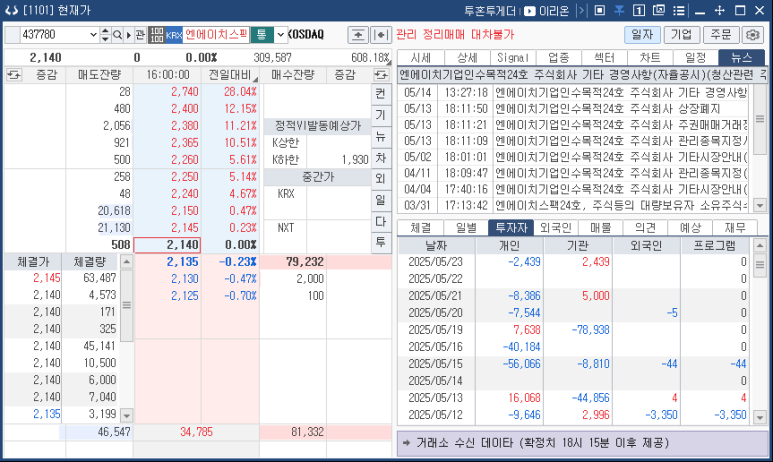Click the play arrow next to search
The height and width of the screenshot is (462, 773).
coord(129,35)
